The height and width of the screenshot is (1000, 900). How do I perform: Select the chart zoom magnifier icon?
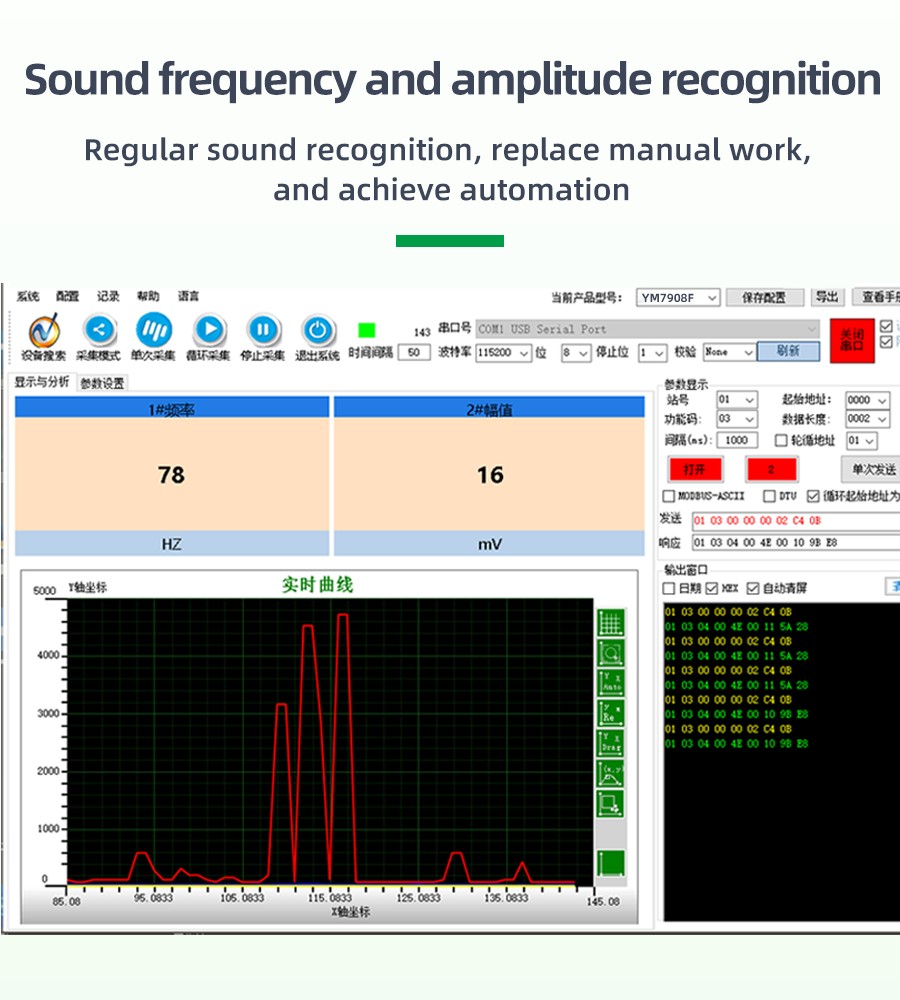coord(610,653)
